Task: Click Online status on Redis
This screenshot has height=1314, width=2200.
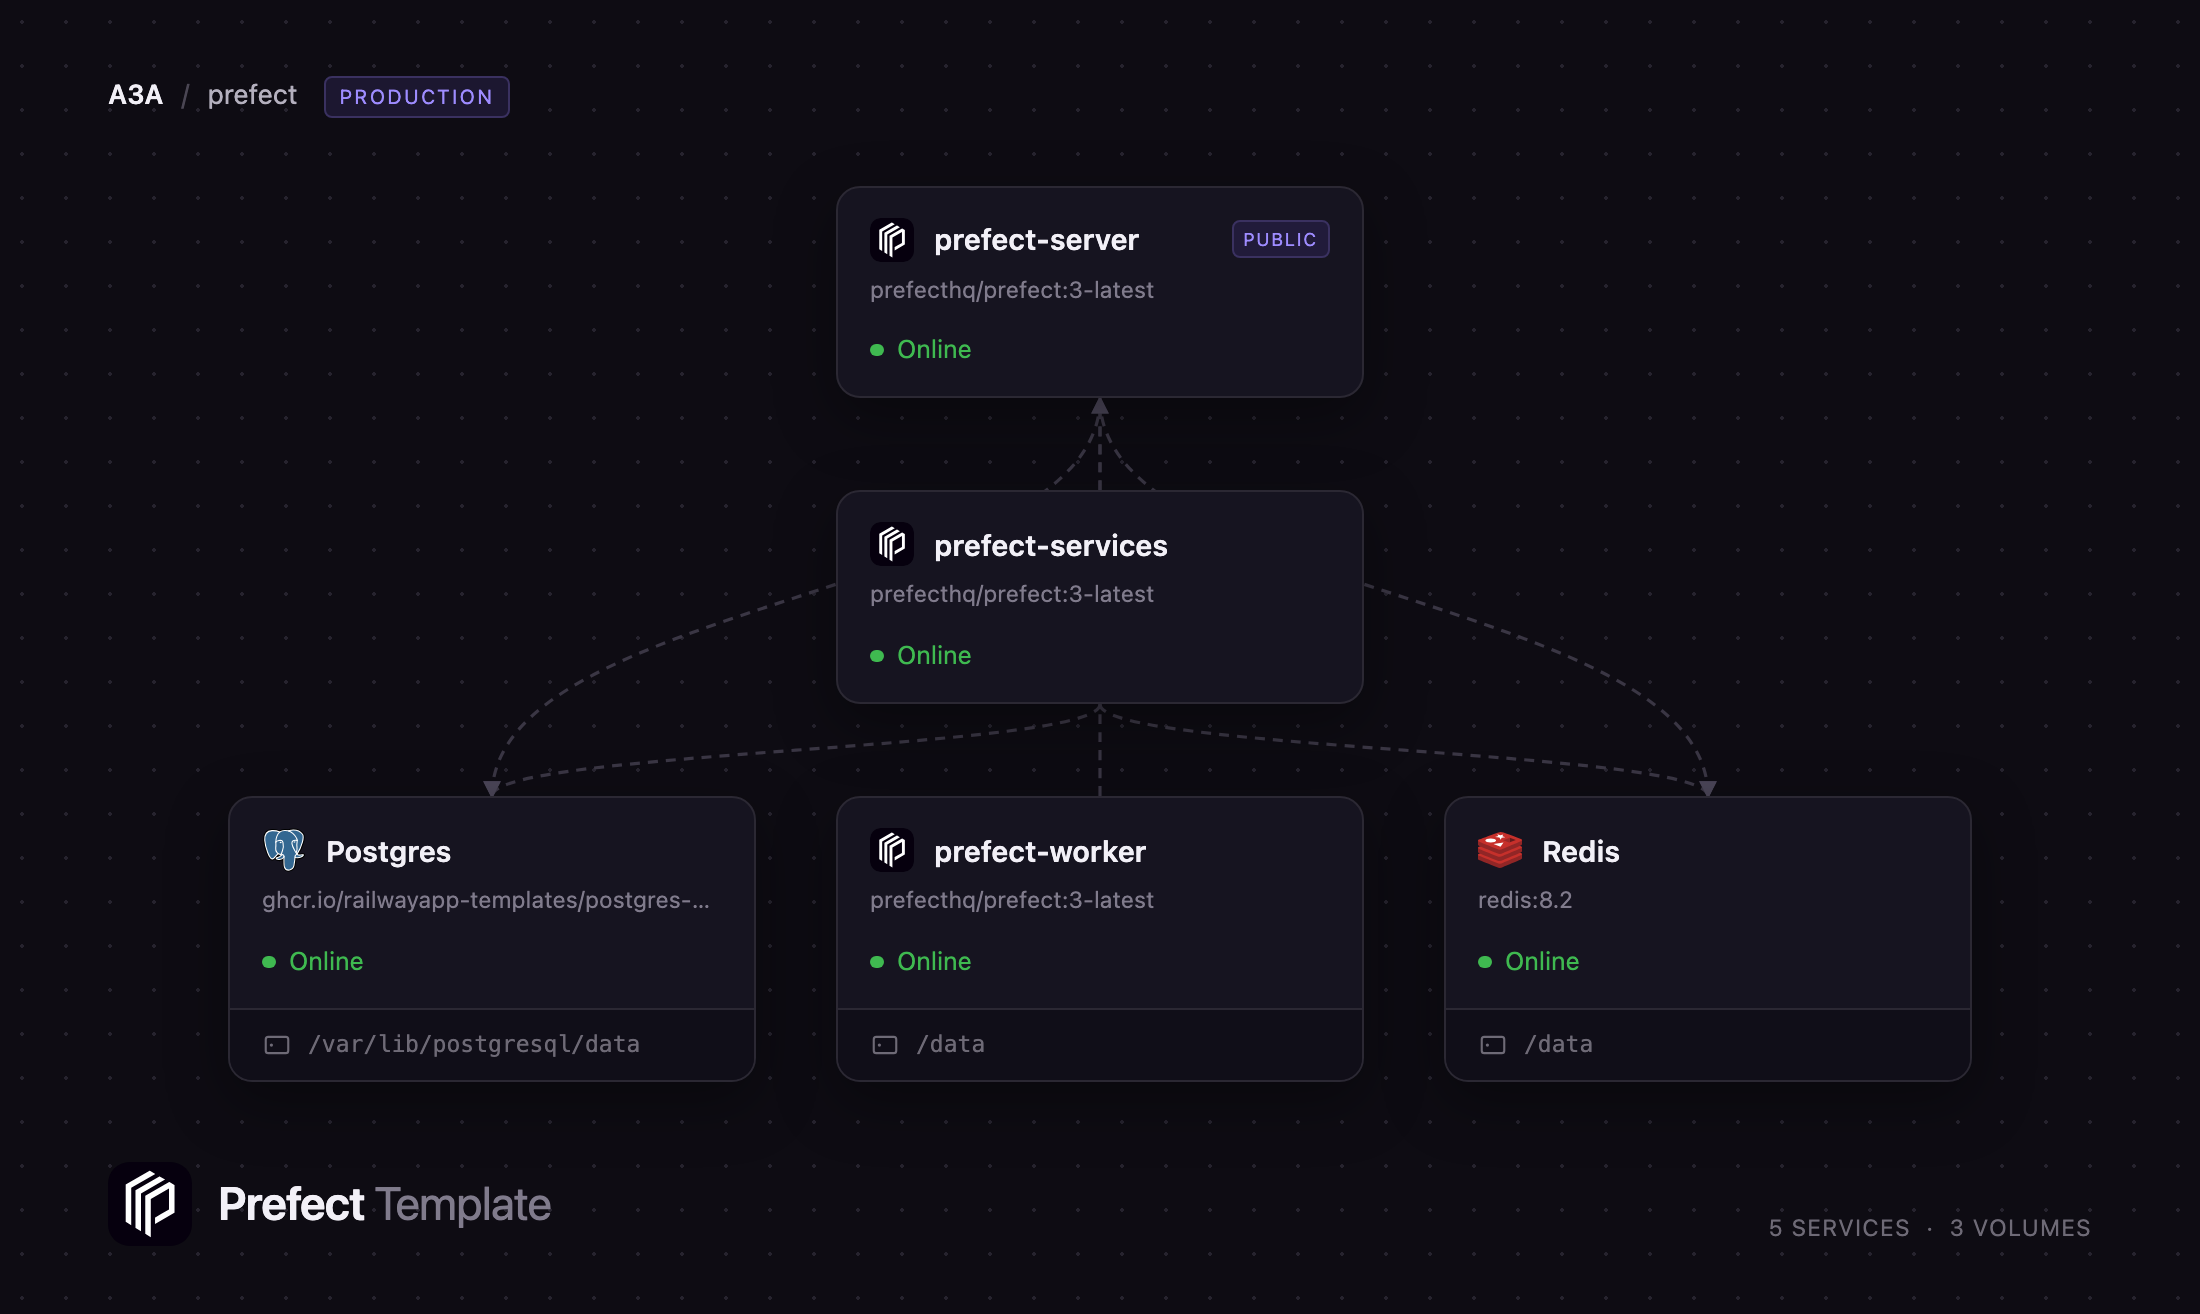Action: click(1542, 962)
